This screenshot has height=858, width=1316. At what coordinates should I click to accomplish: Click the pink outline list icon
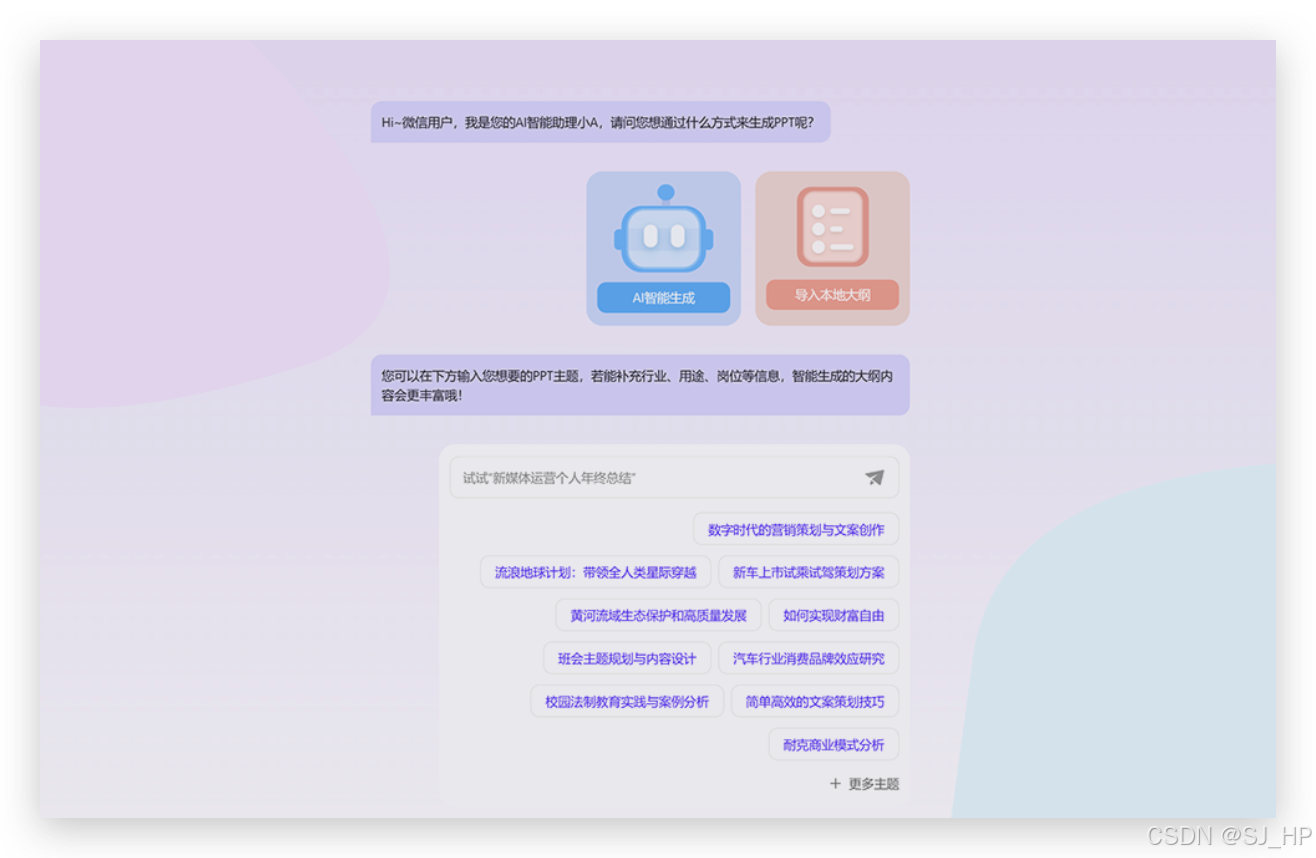(832, 227)
